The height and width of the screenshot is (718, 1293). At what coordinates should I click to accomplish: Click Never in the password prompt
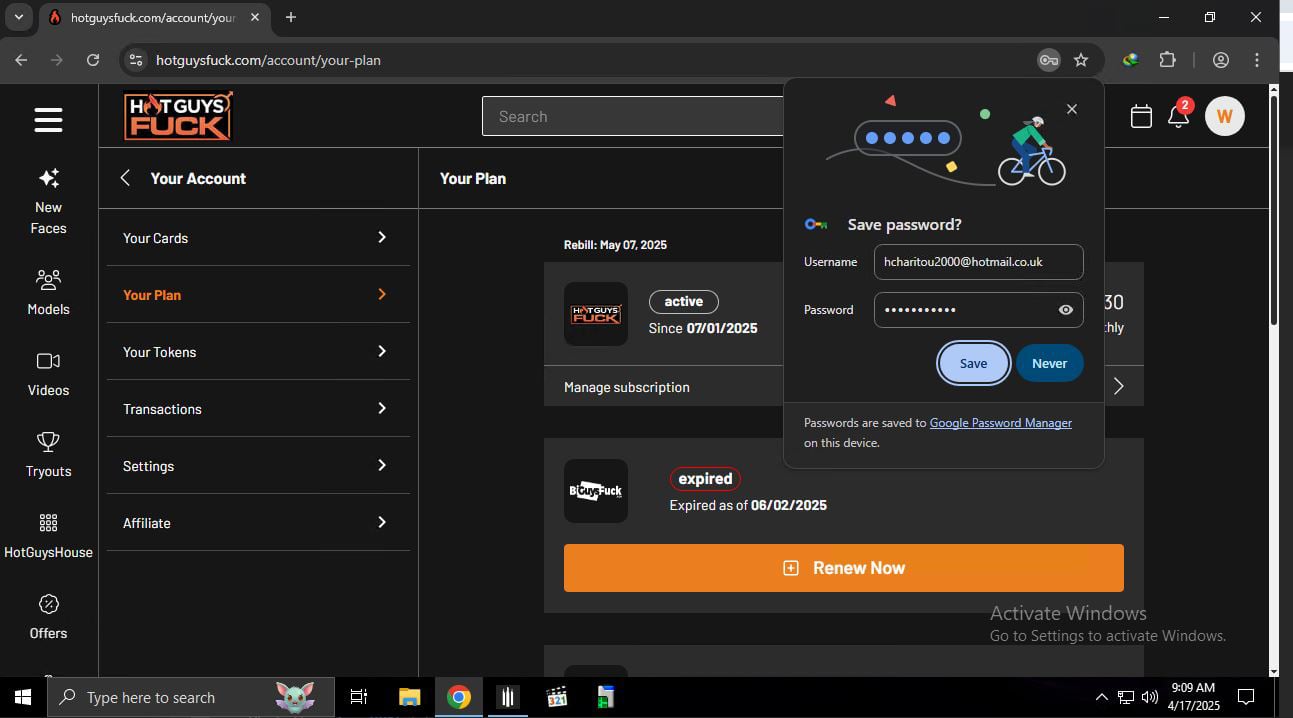click(1049, 363)
